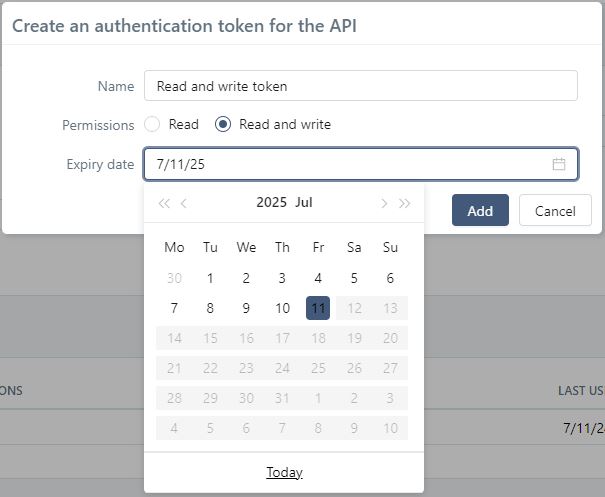This screenshot has height=497, width=605.
Task: Jump to next year with double-right arrow
Action: click(x=404, y=203)
